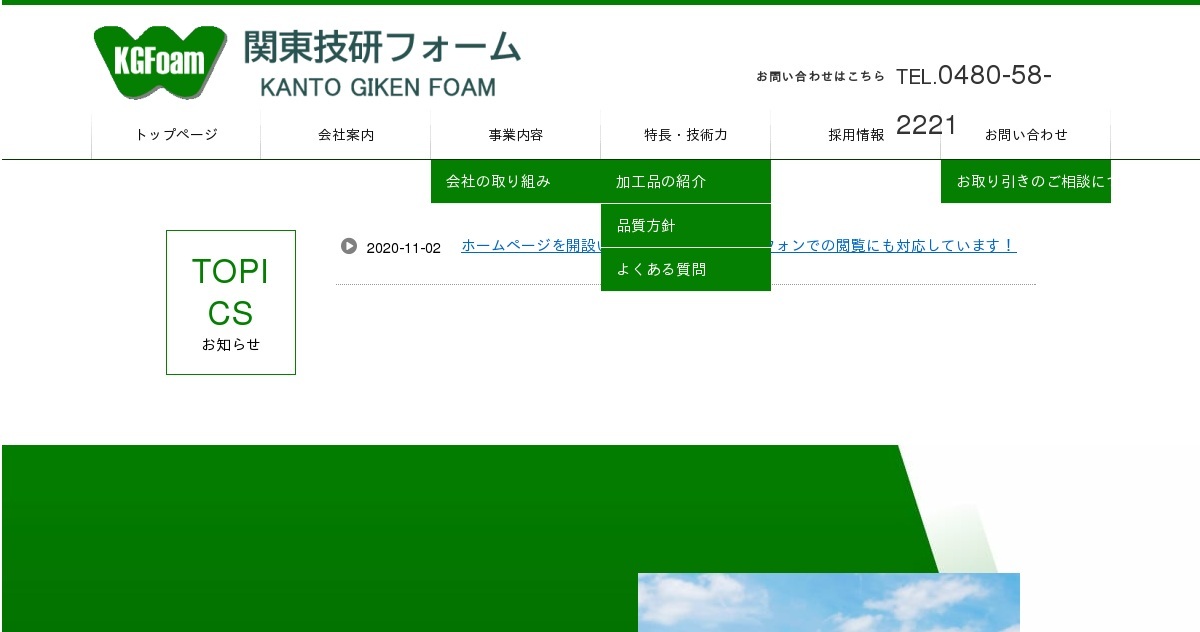Select 品質方針 from the submenu

click(x=647, y=225)
